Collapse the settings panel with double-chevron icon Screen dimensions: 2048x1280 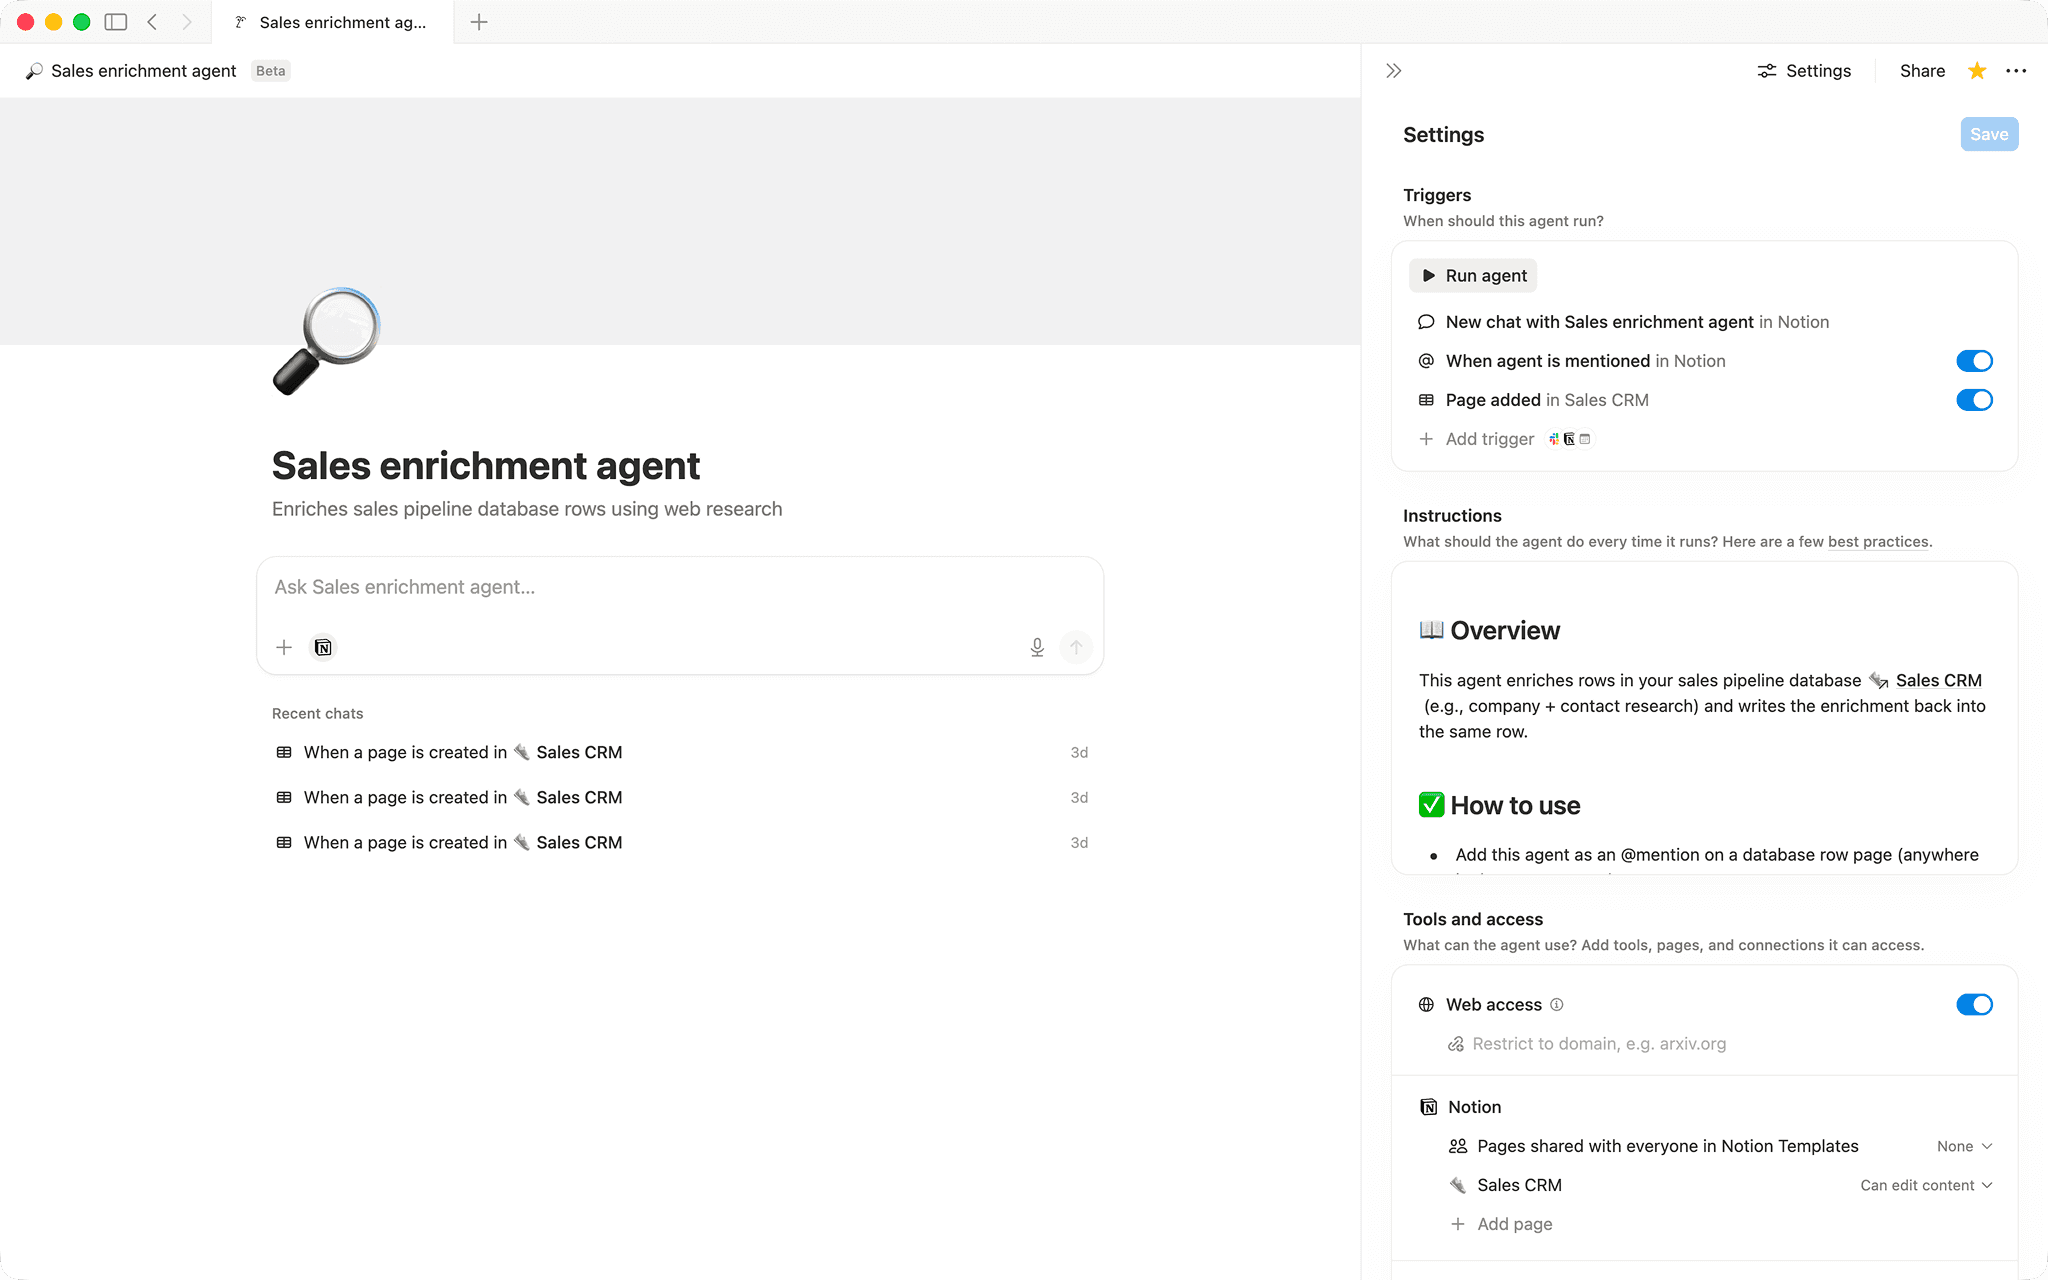[x=1393, y=71]
